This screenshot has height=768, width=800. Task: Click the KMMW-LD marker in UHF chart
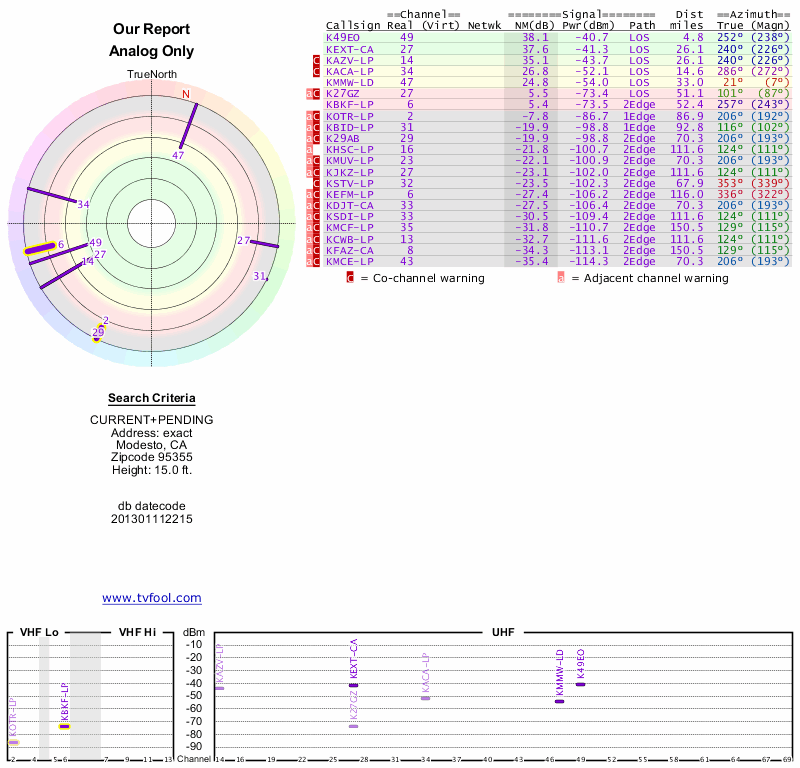(559, 702)
